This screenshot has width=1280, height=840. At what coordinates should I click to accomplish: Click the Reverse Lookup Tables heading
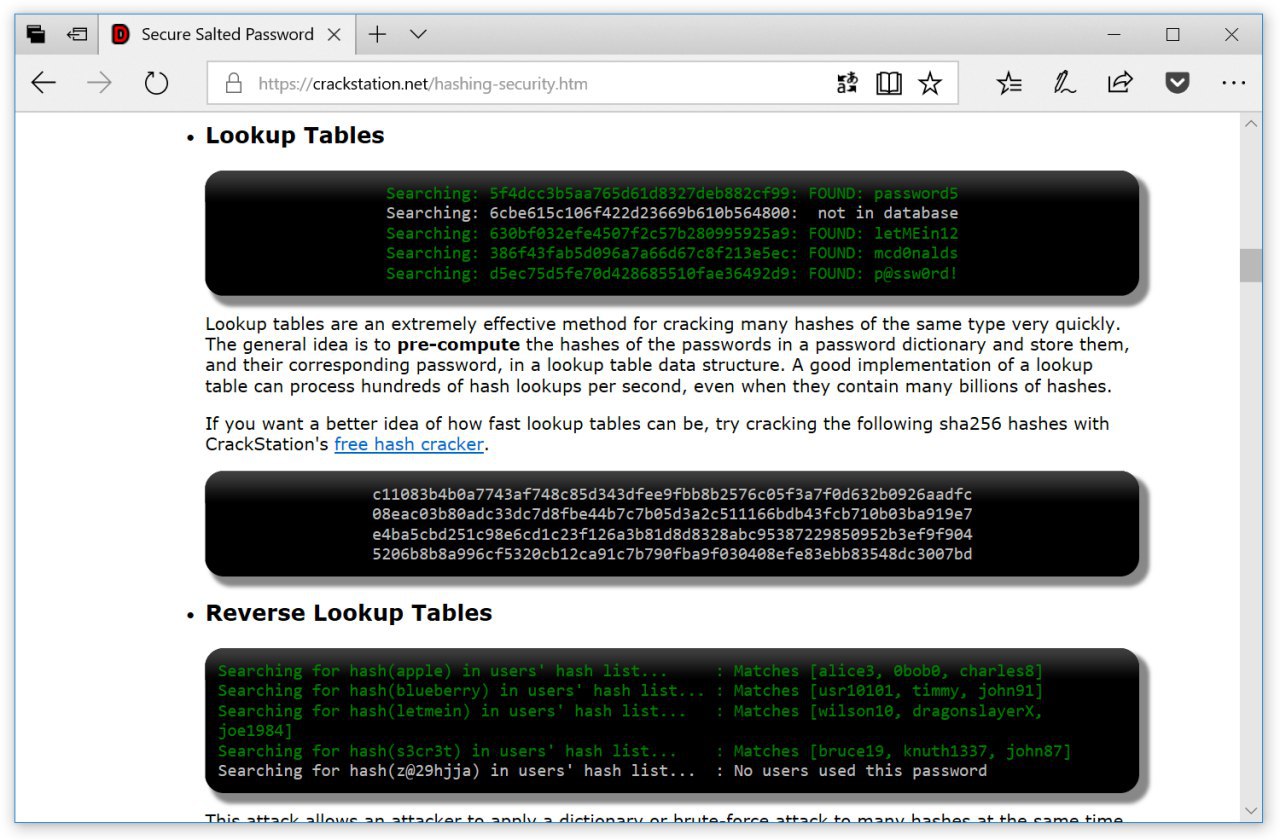click(348, 613)
